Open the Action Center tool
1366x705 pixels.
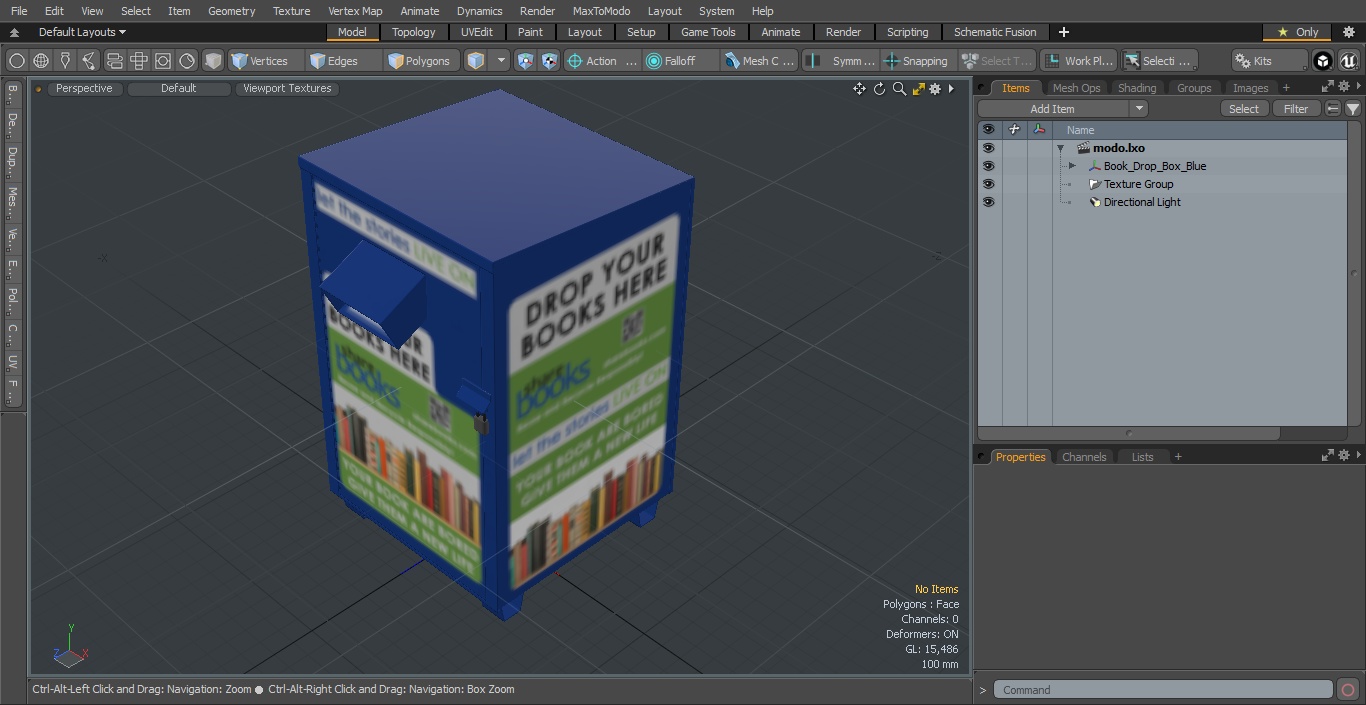602,61
